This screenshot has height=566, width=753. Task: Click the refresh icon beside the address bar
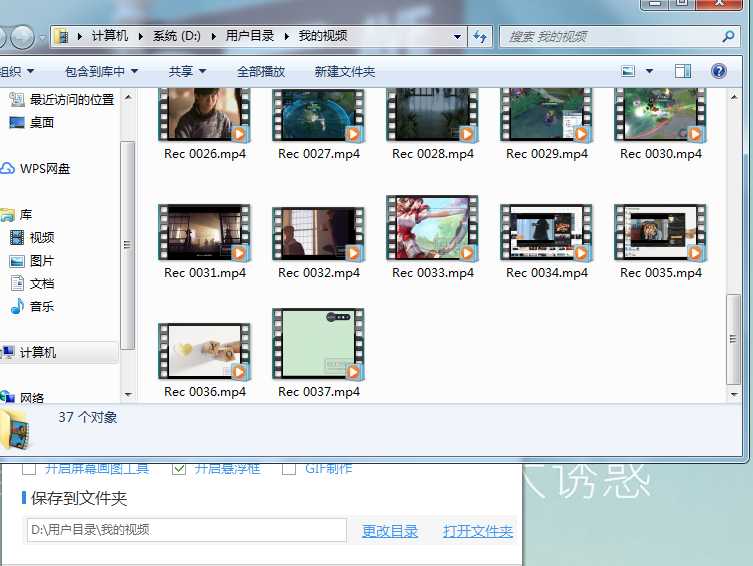coord(480,36)
